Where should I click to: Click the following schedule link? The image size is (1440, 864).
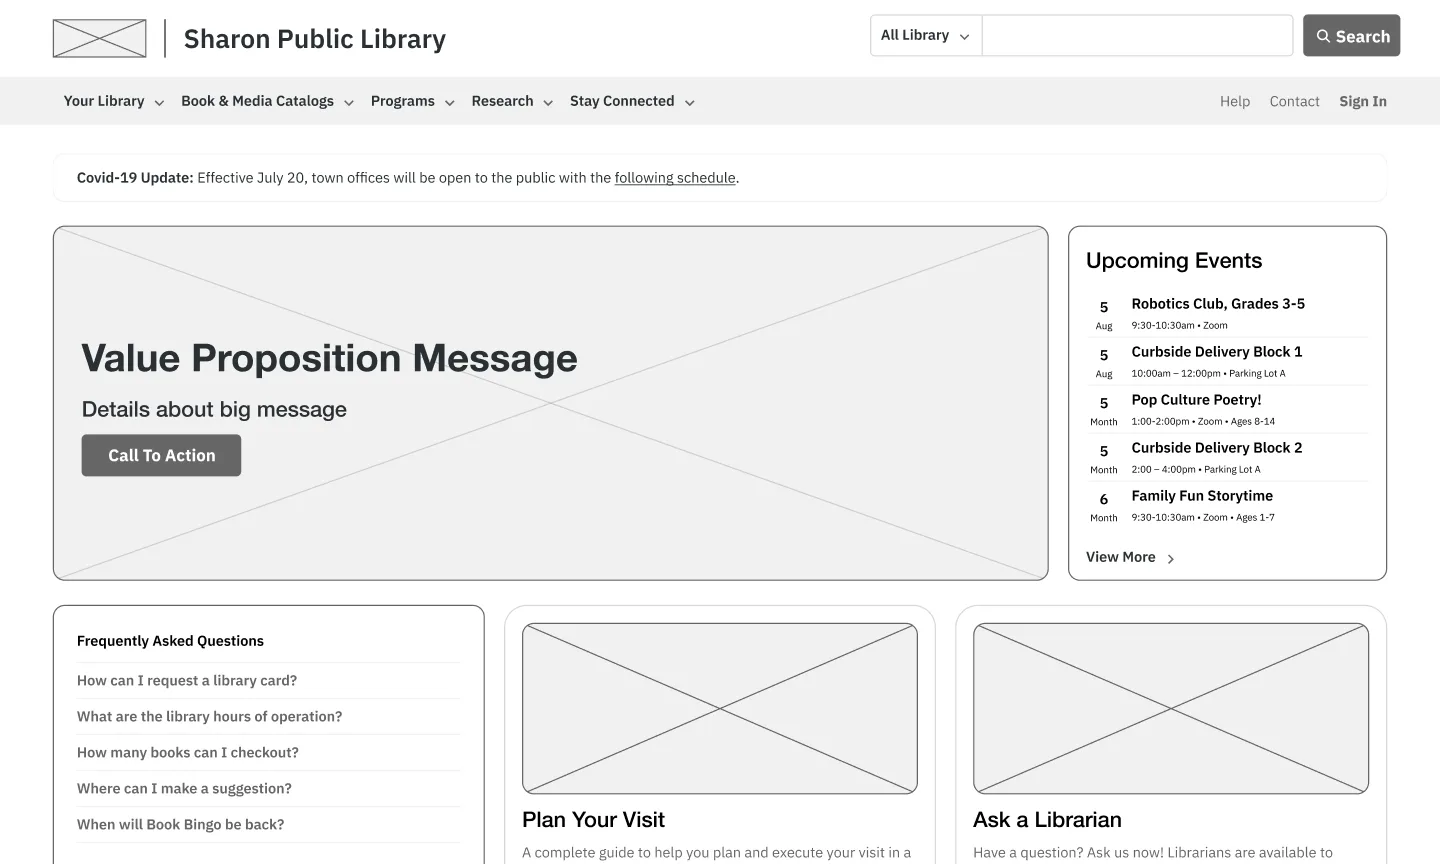tap(674, 177)
